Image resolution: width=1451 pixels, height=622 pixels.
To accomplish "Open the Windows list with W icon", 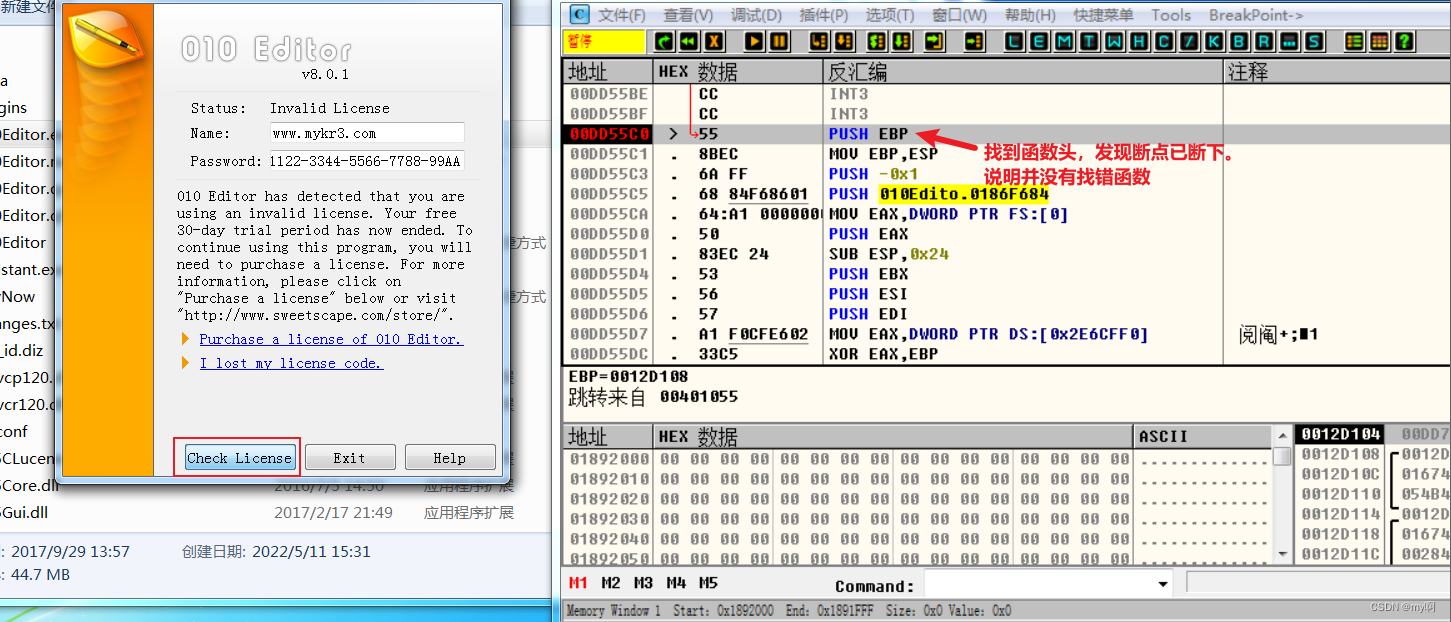I will [x=1114, y=41].
